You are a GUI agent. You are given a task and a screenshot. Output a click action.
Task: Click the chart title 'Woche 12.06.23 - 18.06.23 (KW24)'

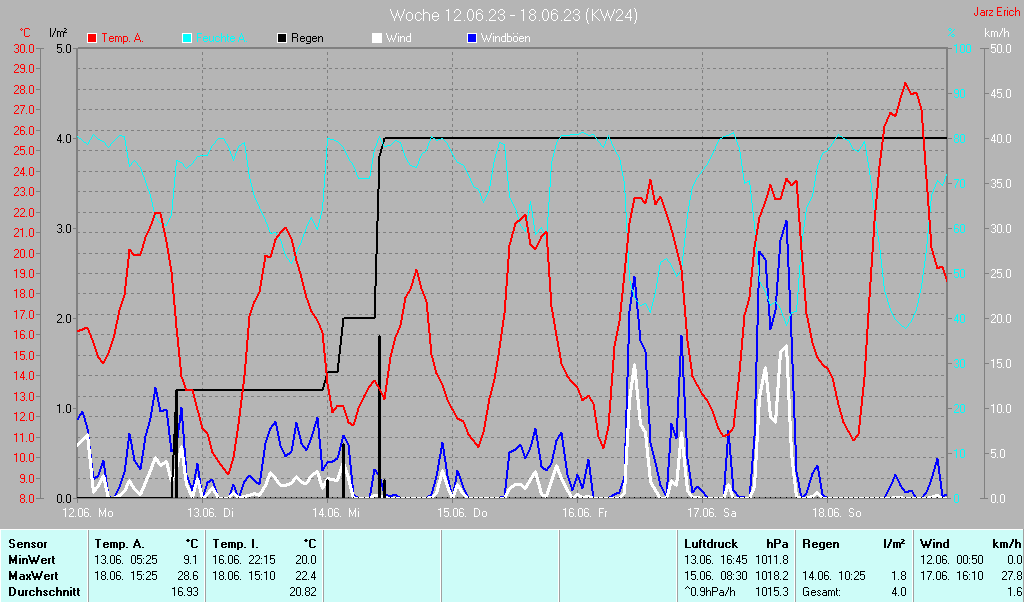(x=513, y=15)
